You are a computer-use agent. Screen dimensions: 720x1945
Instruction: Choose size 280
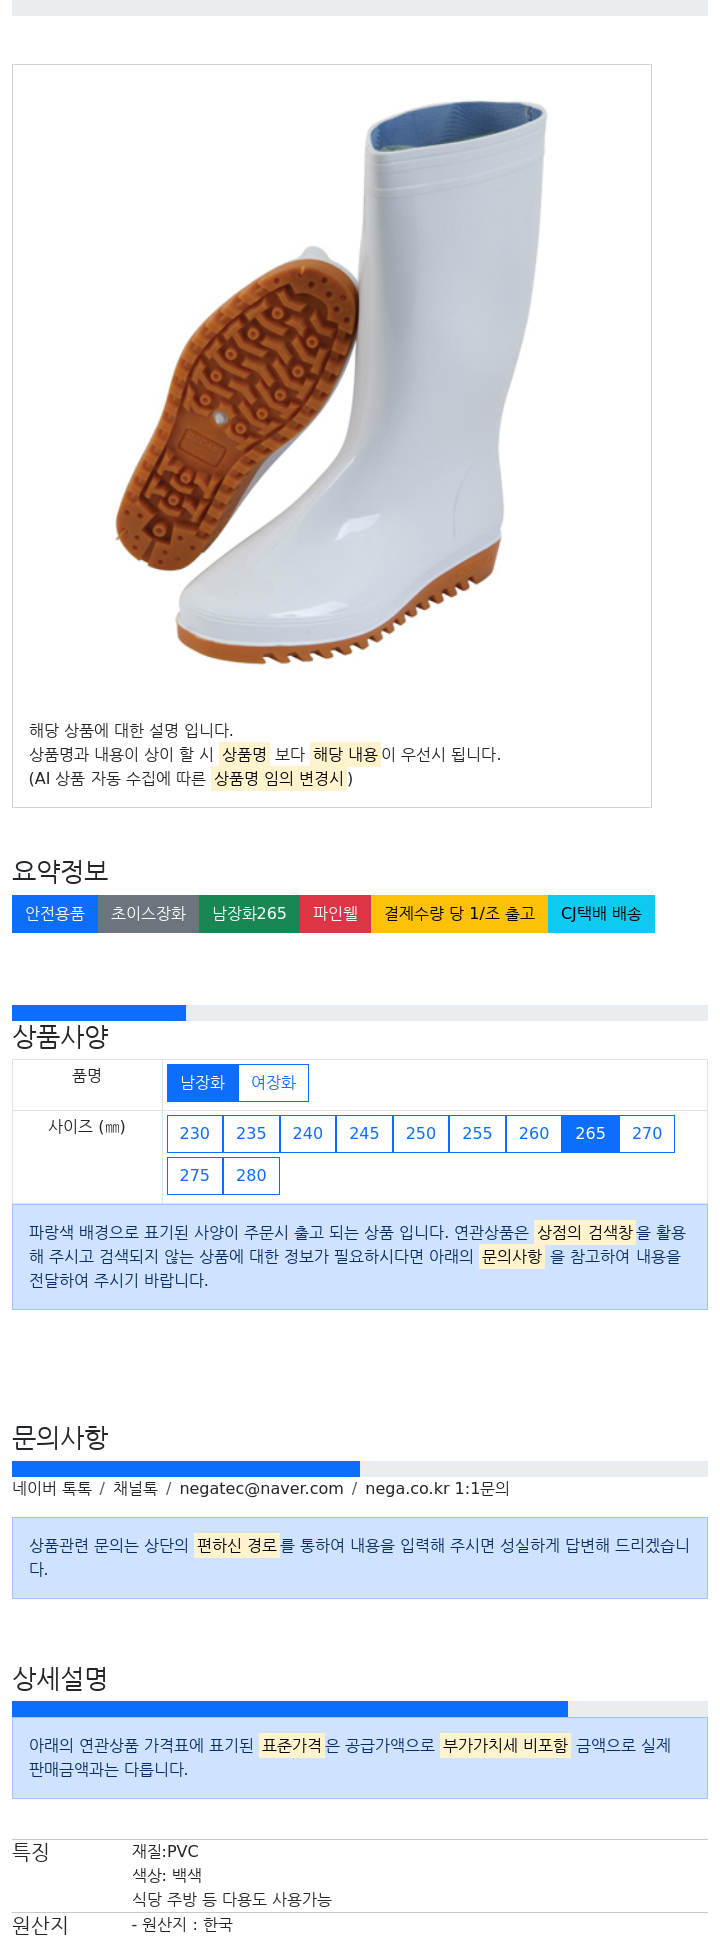pyautogui.click(x=251, y=1176)
